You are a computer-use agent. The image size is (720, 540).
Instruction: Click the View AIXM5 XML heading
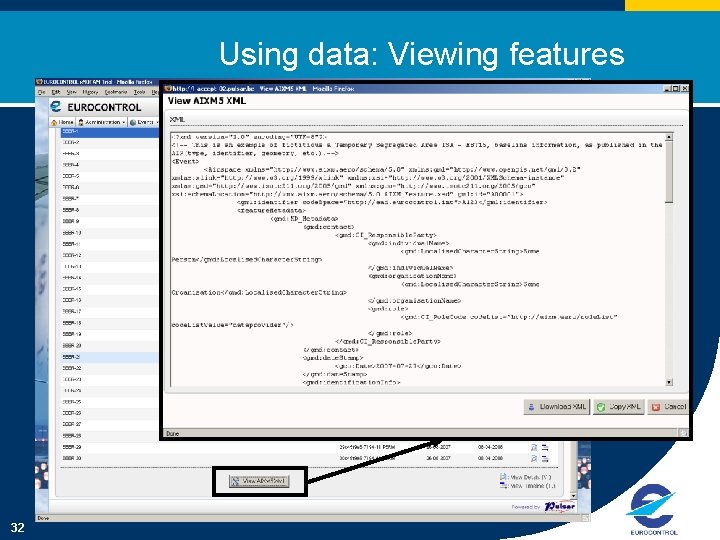click(x=207, y=101)
